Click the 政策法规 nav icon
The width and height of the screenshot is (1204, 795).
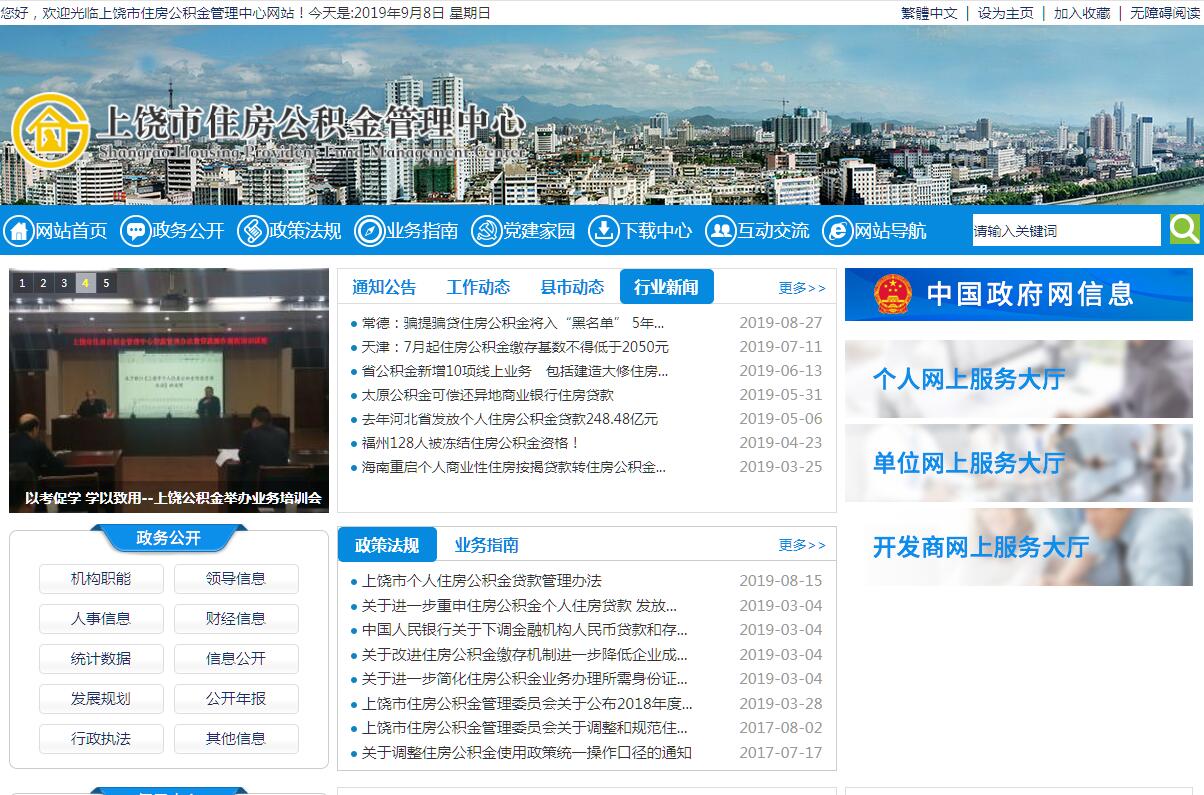(252, 231)
